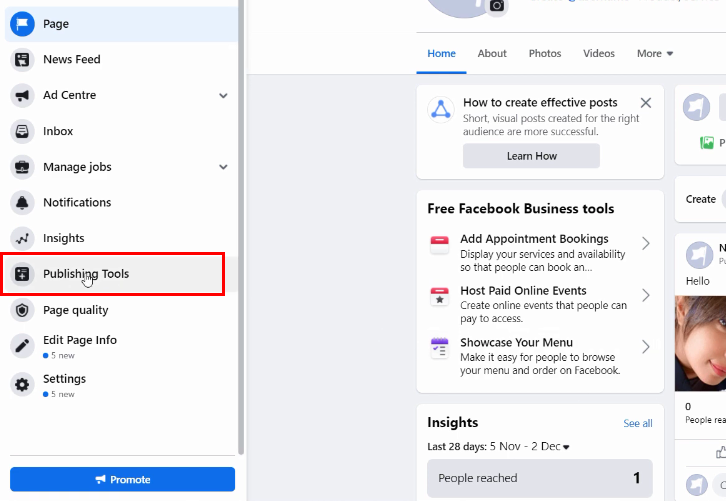The image size is (726, 501).
Task: Expand the Manage jobs submenu chevron
Action: tap(223, 167)
